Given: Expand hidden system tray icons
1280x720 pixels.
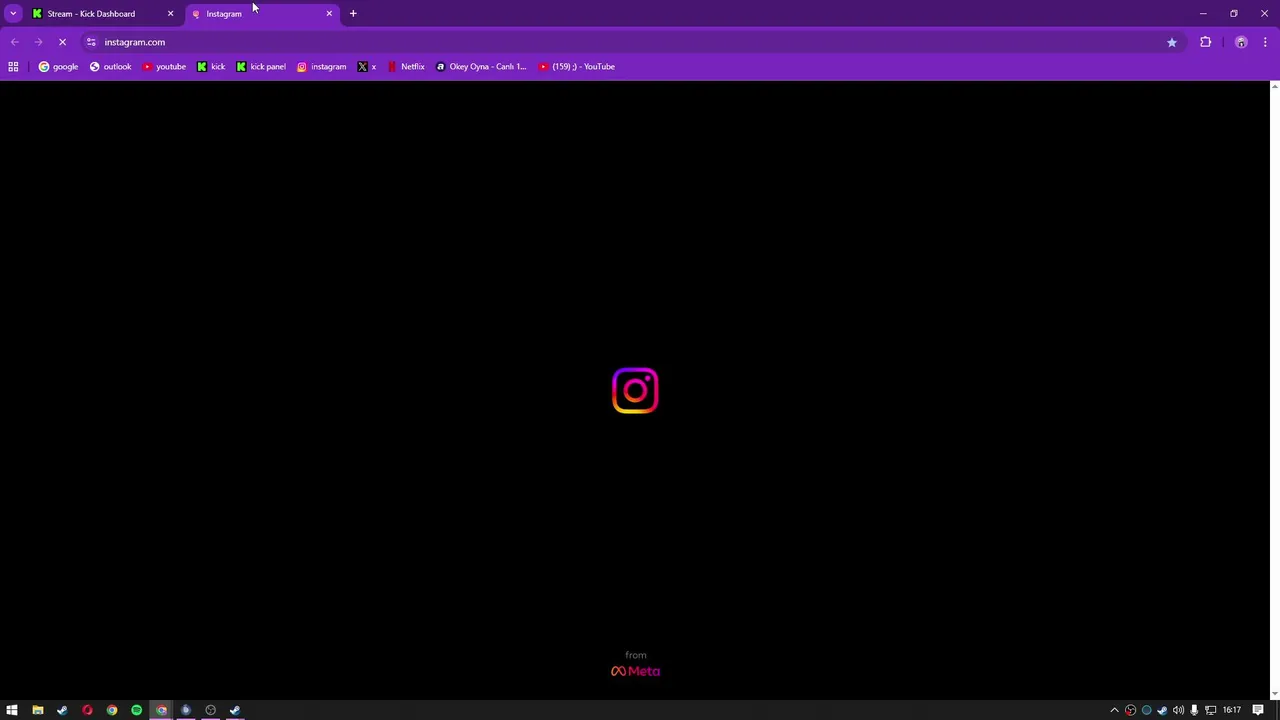Looking at the screenshot, I should (x=1114, y=710).
